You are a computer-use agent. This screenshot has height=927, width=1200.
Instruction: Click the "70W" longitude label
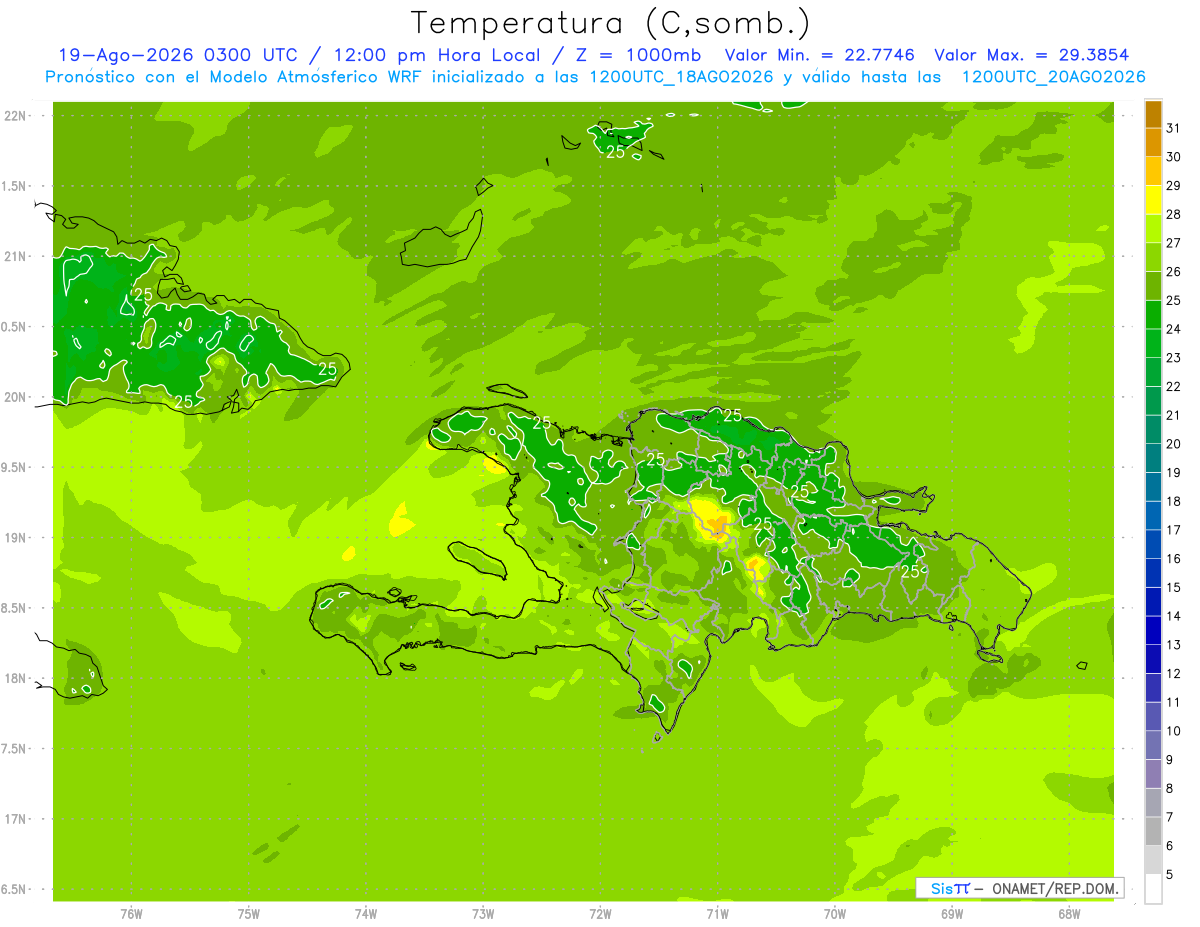(x=835, y=914)
